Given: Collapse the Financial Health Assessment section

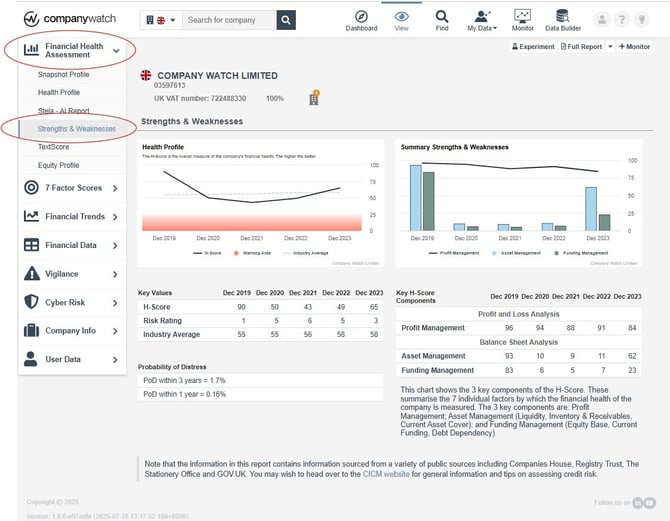Looking at the screenshot, I should pyautogui.click(x=116, y=51).
